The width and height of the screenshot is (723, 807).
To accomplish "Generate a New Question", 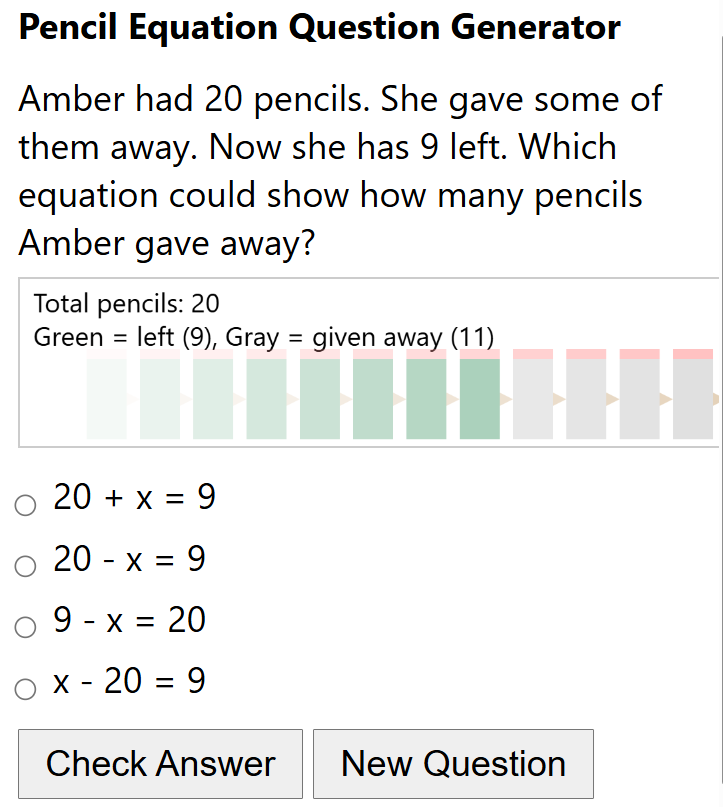I will 453,764.
